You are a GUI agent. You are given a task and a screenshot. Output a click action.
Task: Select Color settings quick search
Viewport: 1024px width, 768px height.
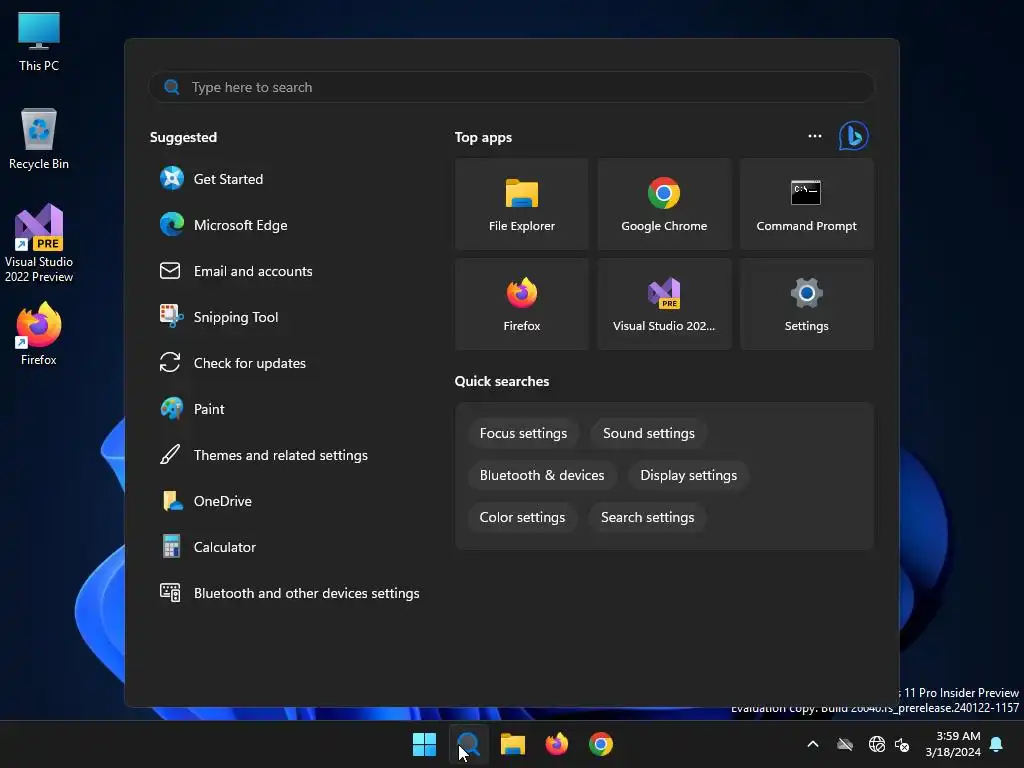(522, 517)
